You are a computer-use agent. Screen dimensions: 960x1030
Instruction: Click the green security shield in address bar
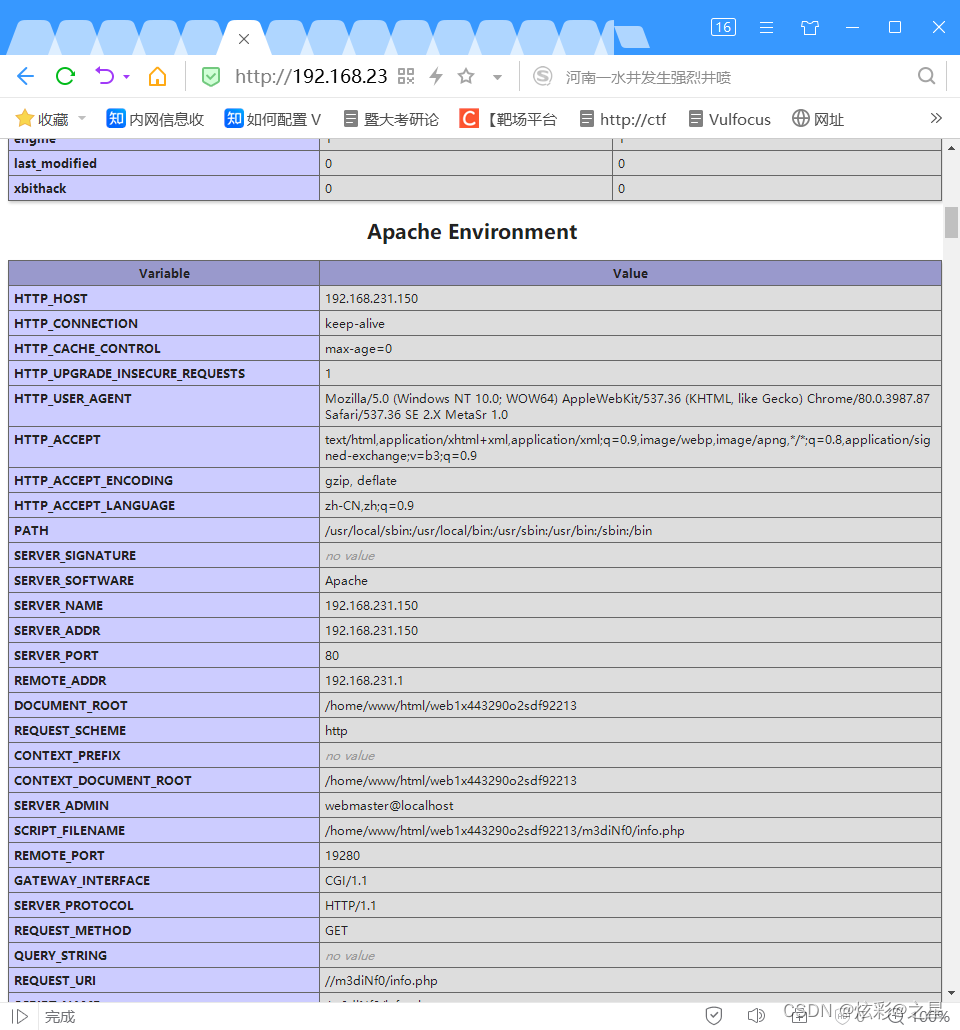(x=211, y=76)
